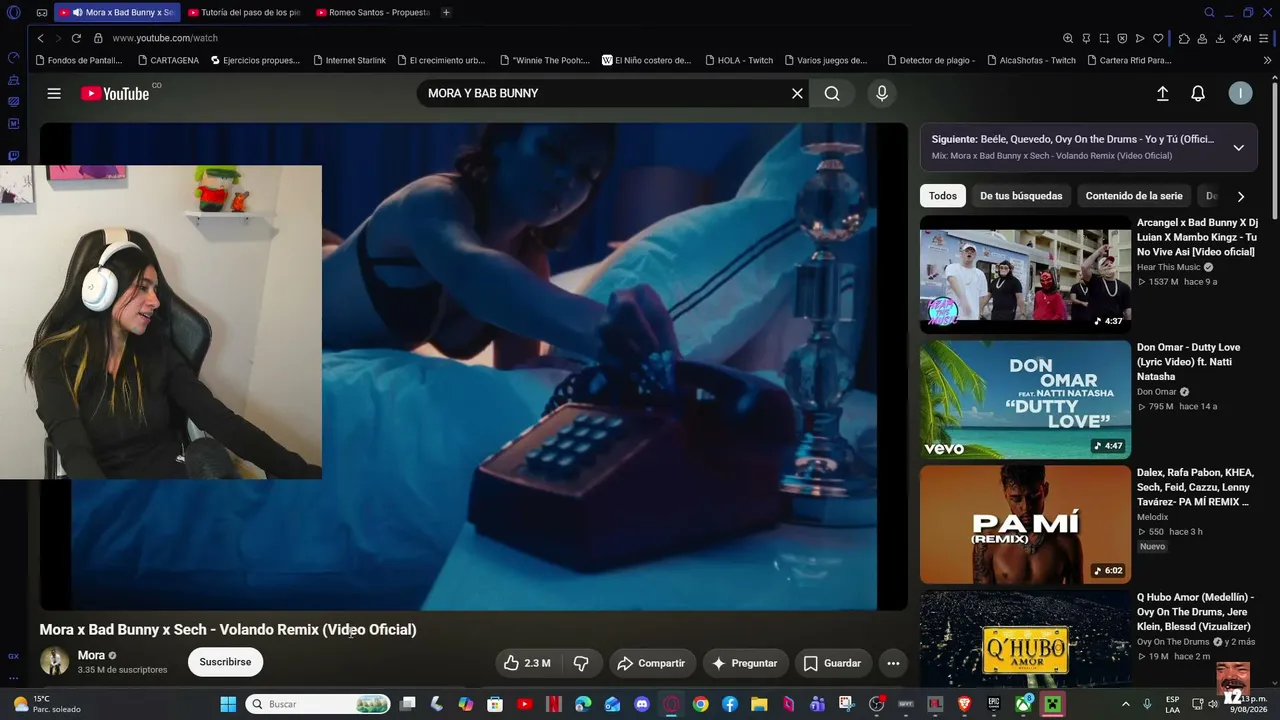1280x720 pixels.
Task: Open the browser downloads icon
Action: pyautogui.click(x=1221, y=38)
